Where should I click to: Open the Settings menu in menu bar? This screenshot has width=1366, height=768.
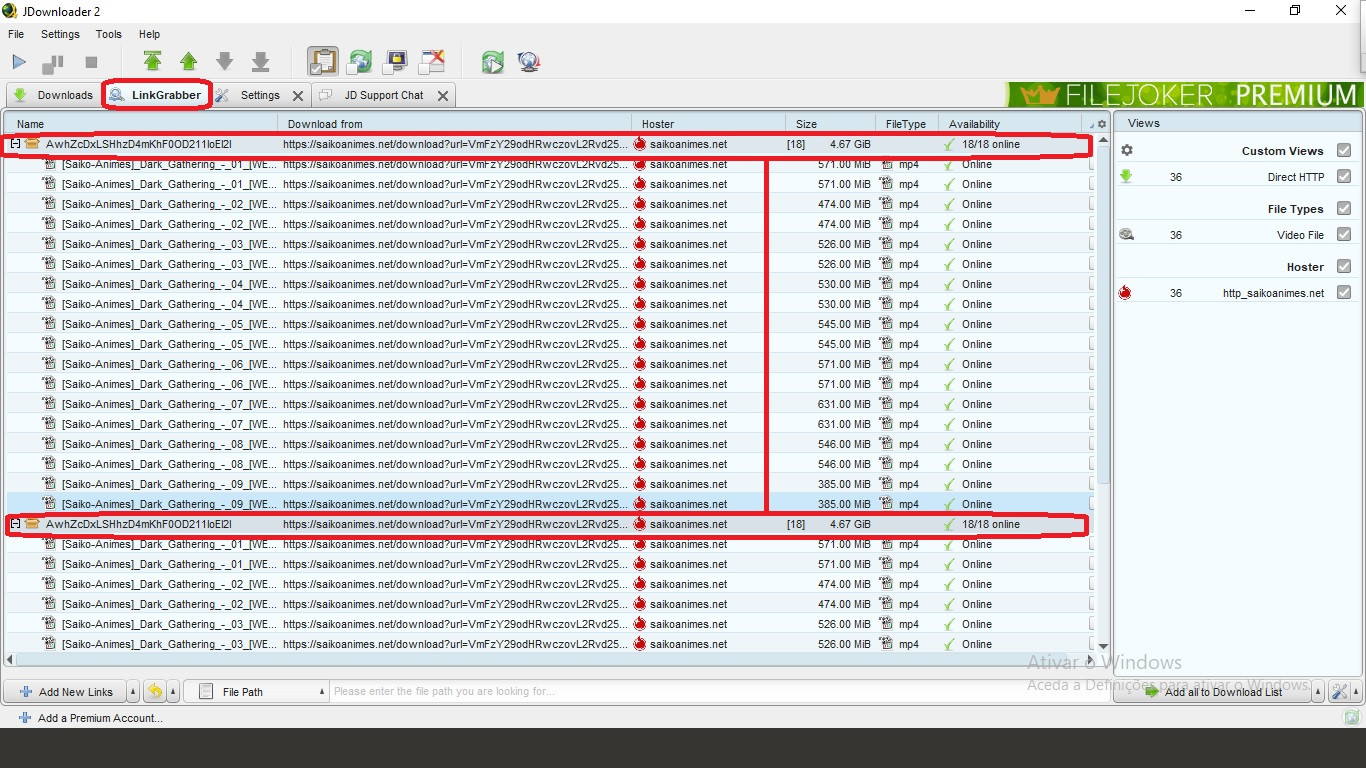(60, 34)
